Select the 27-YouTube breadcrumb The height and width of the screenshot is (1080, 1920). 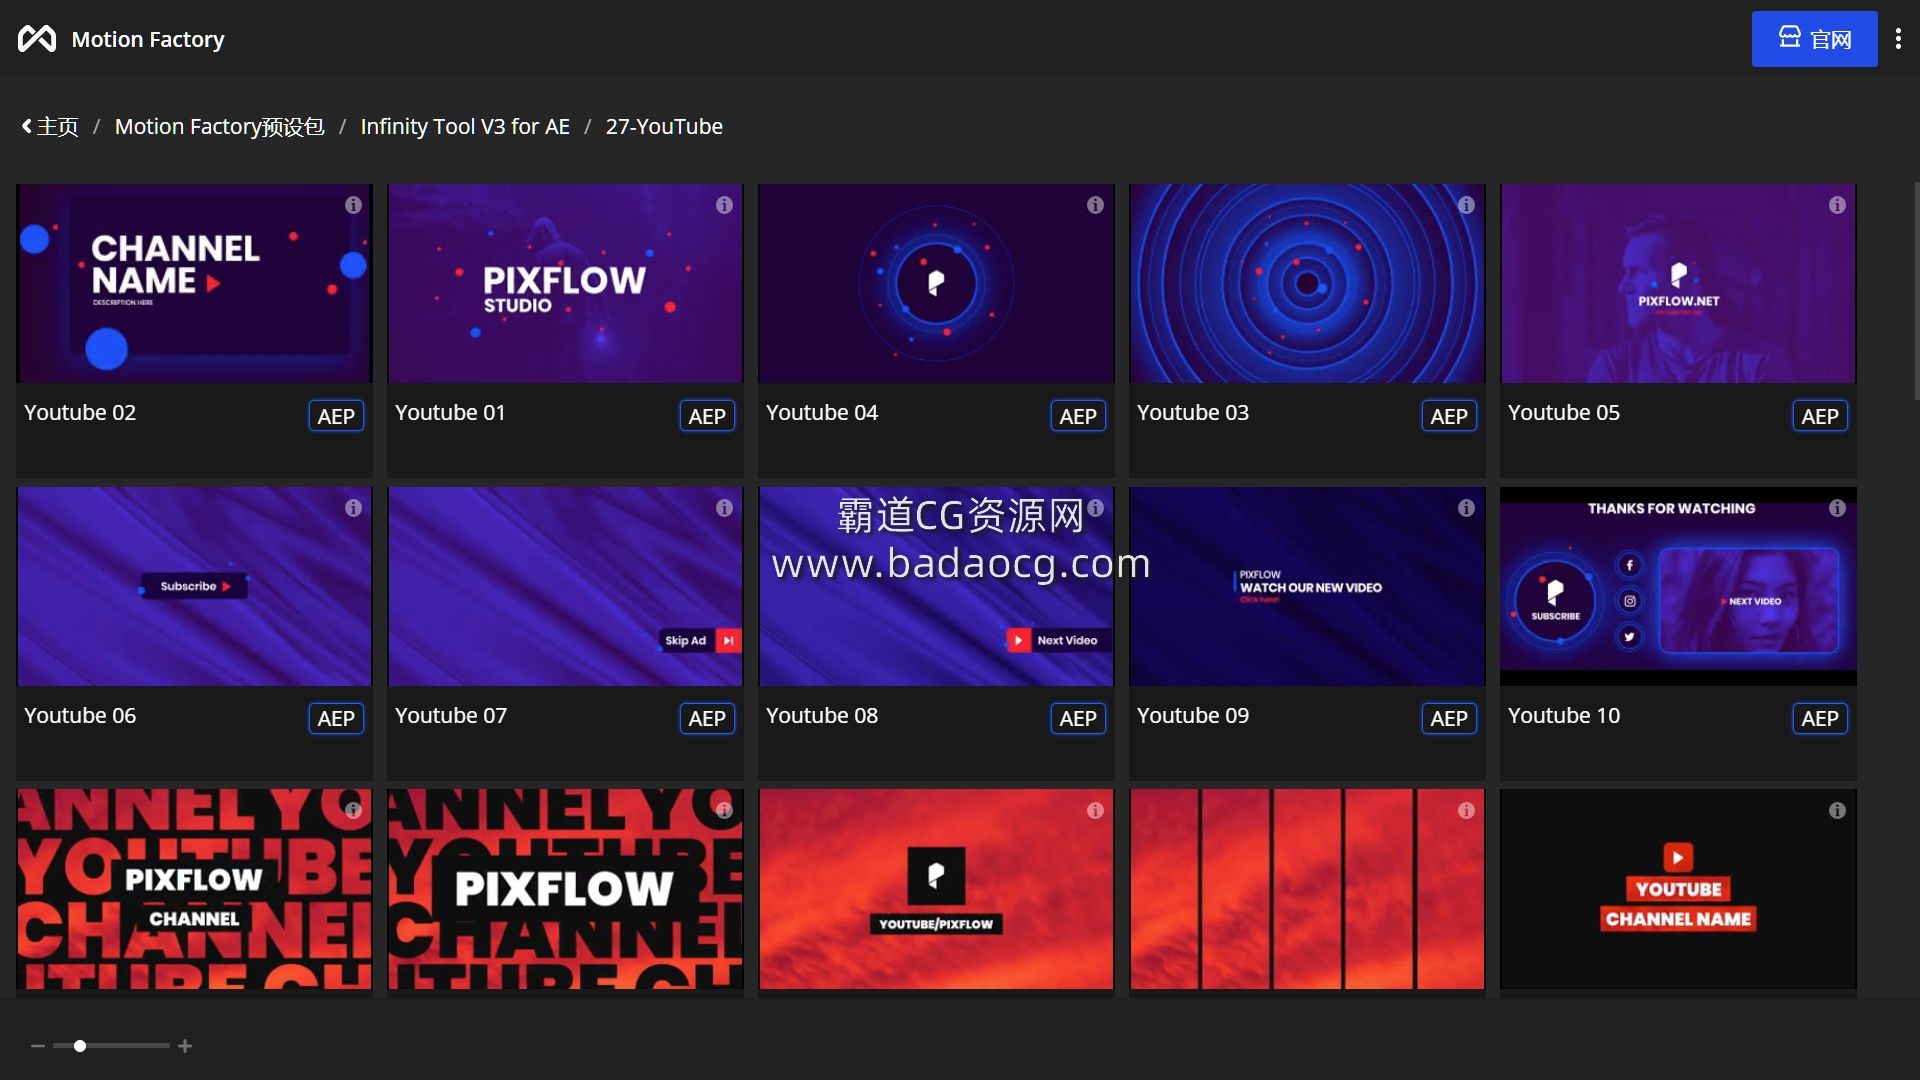click(x=664, y=127)
